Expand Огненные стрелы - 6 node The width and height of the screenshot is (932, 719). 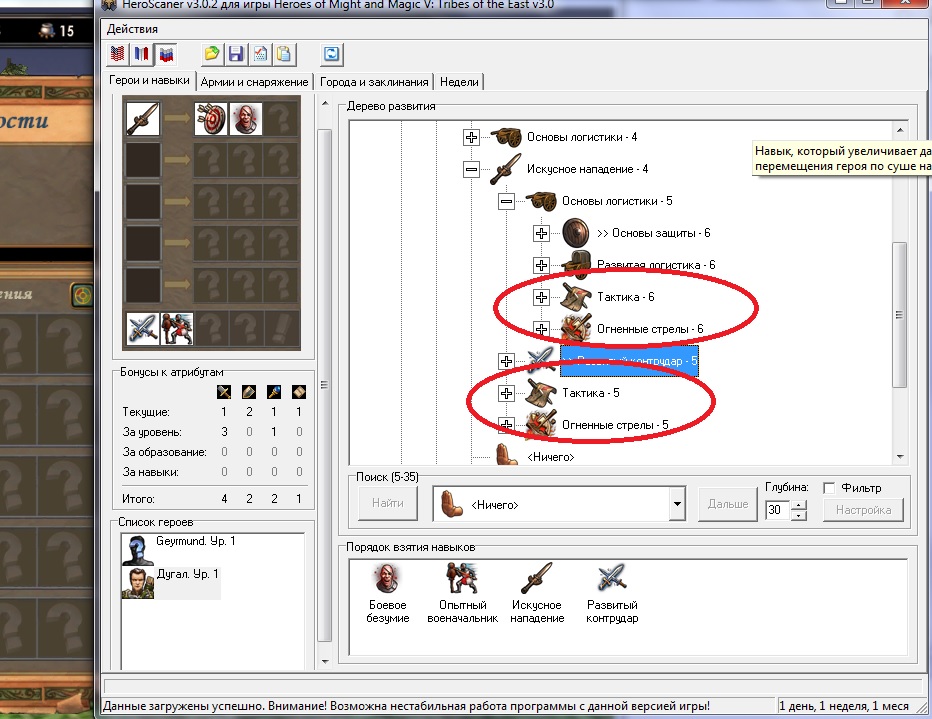pos(541,329)
